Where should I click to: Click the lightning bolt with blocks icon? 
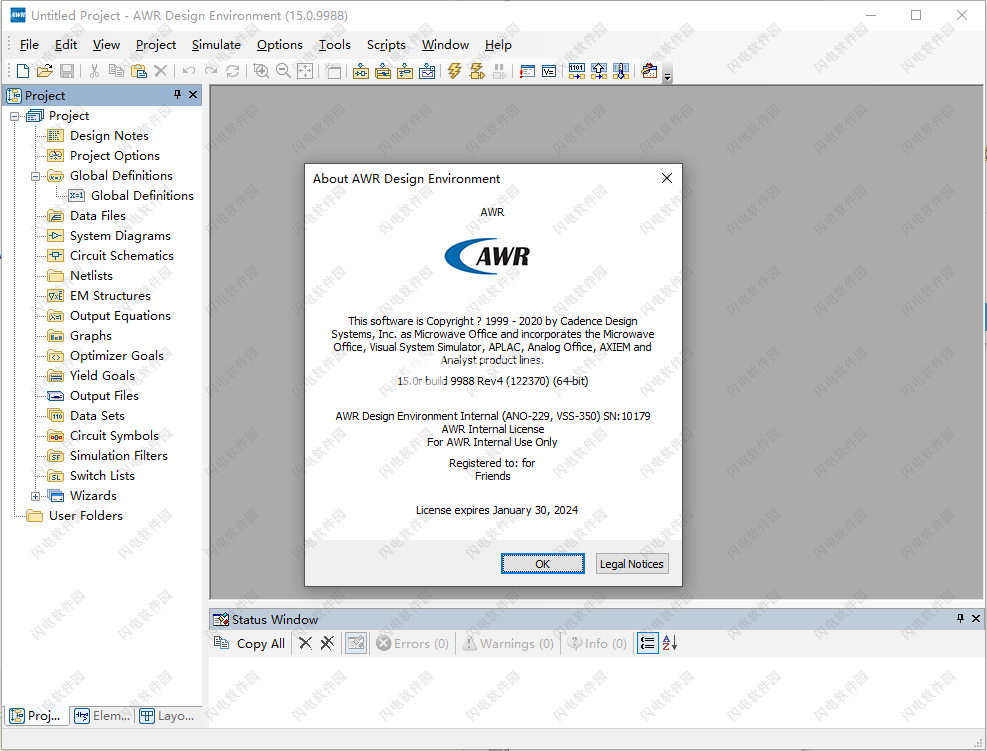477,71
